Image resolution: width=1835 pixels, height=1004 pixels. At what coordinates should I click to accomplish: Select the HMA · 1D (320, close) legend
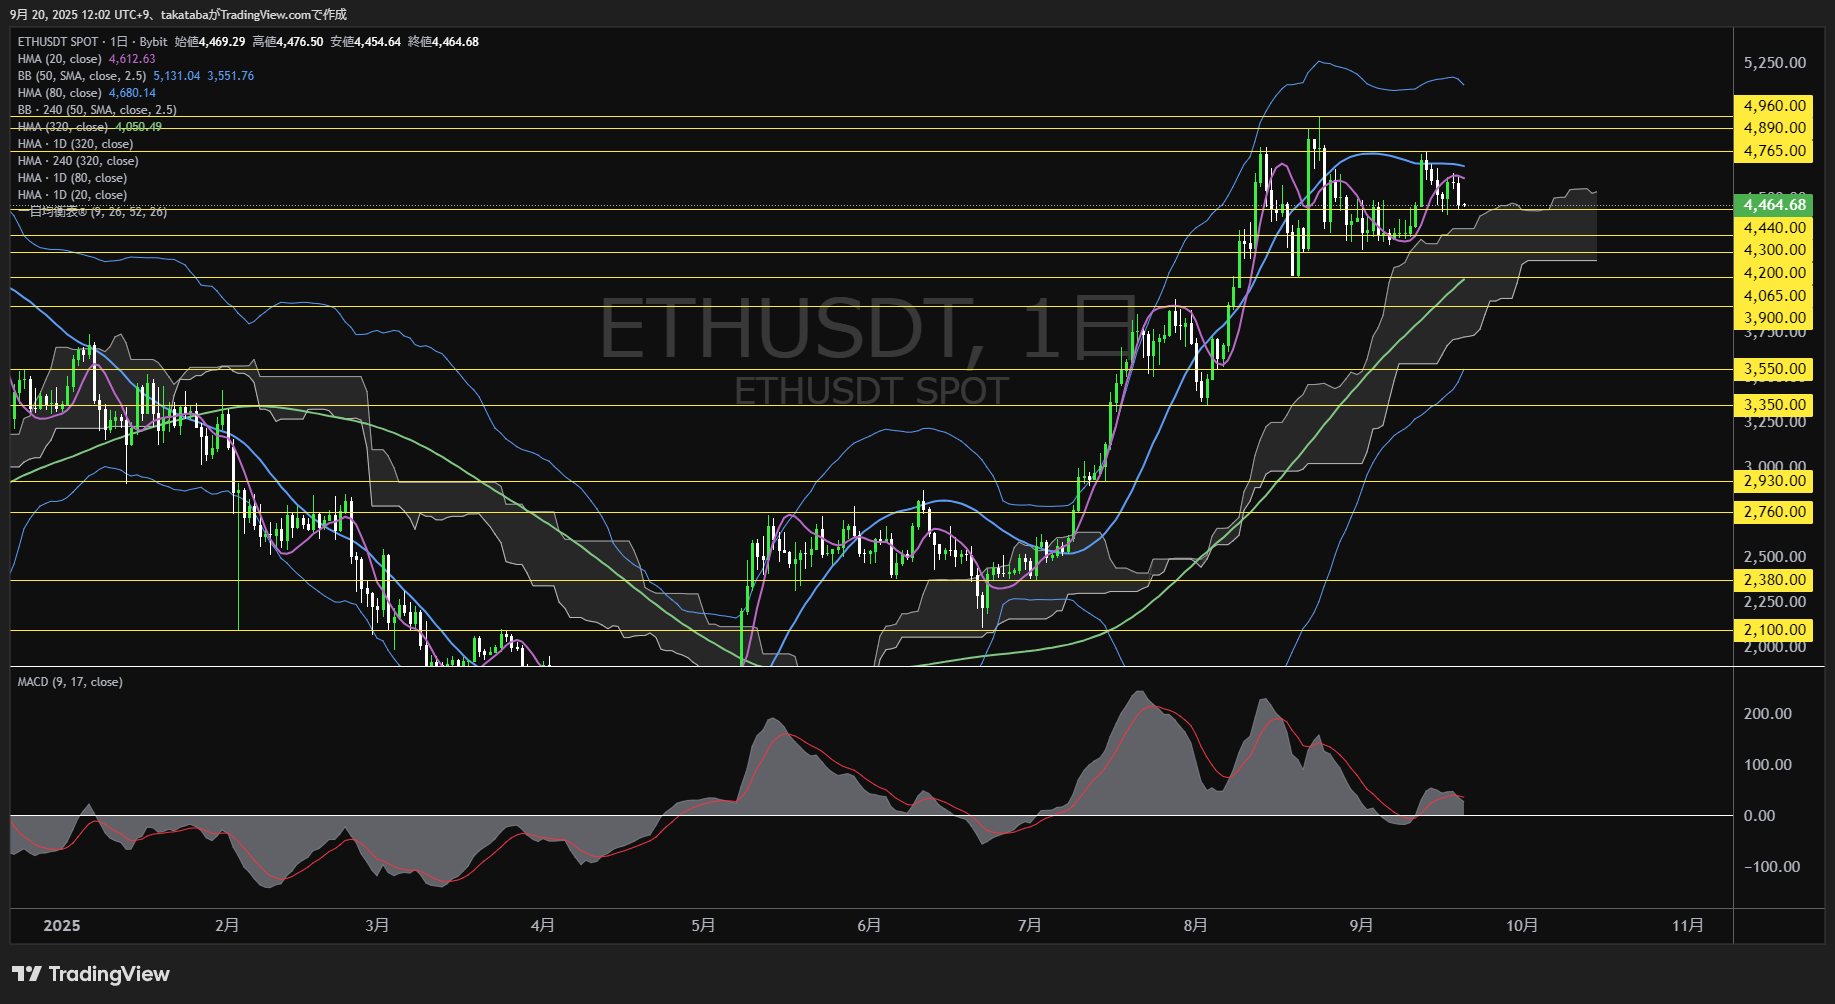[x=75, y=144]
